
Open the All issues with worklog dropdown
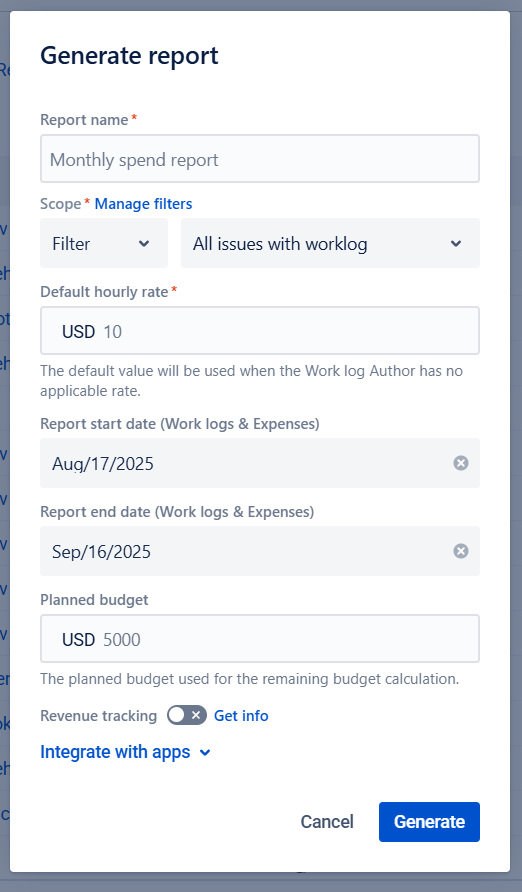[x=330, y=243]
